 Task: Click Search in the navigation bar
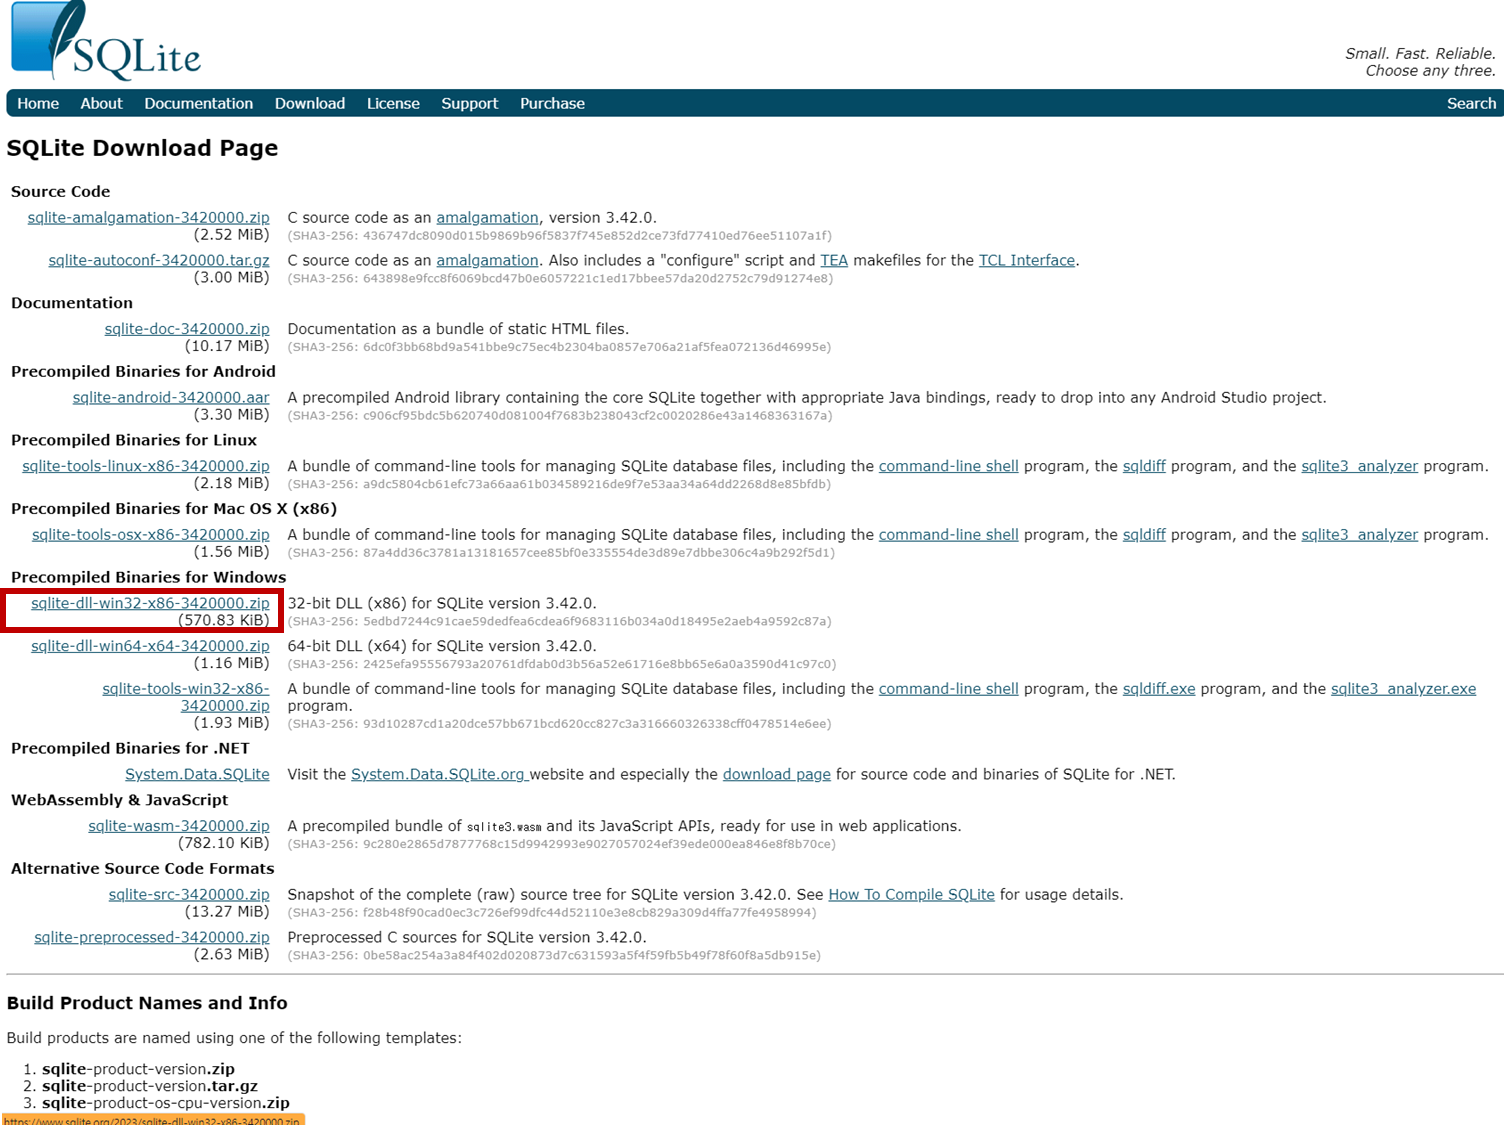point(1471,103)
